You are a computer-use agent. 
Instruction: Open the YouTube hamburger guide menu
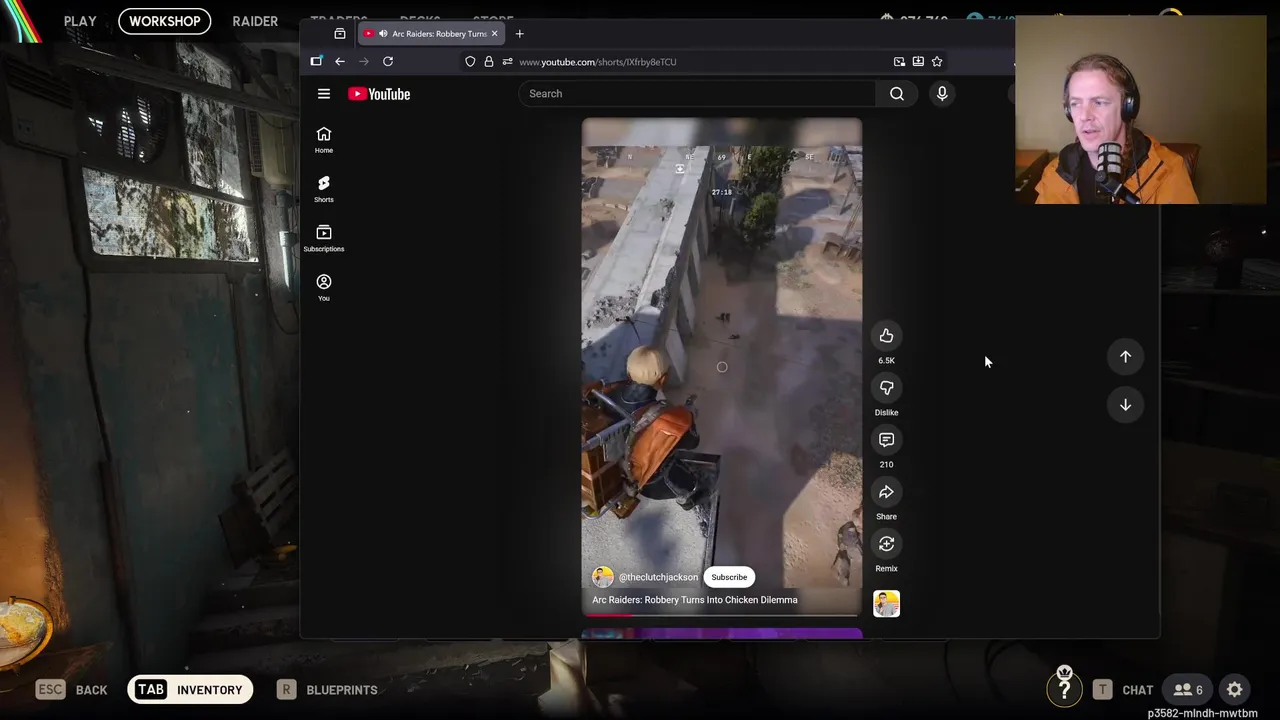click(x=324, y=94)
